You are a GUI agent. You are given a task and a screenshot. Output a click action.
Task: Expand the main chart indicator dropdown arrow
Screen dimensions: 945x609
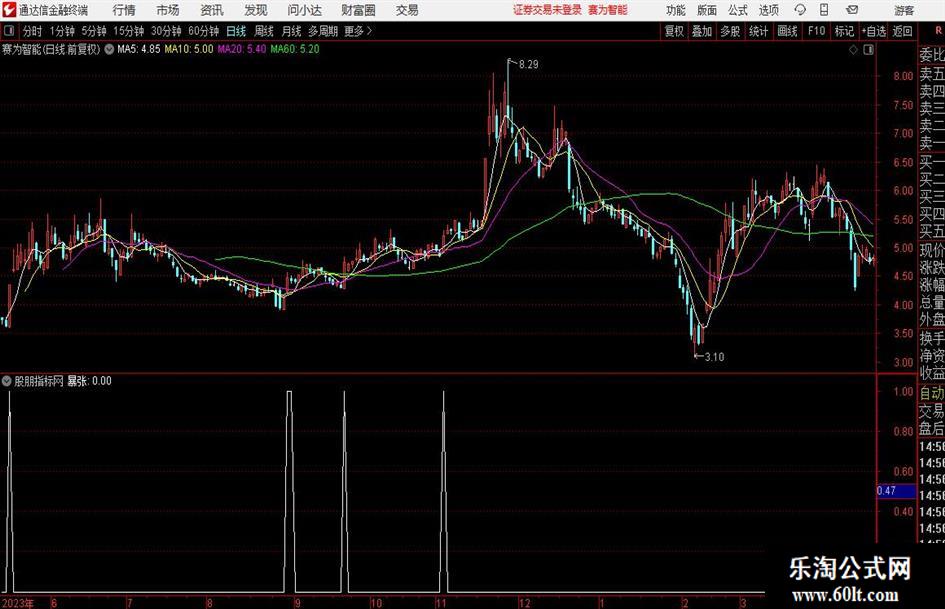tap(109, 49)
